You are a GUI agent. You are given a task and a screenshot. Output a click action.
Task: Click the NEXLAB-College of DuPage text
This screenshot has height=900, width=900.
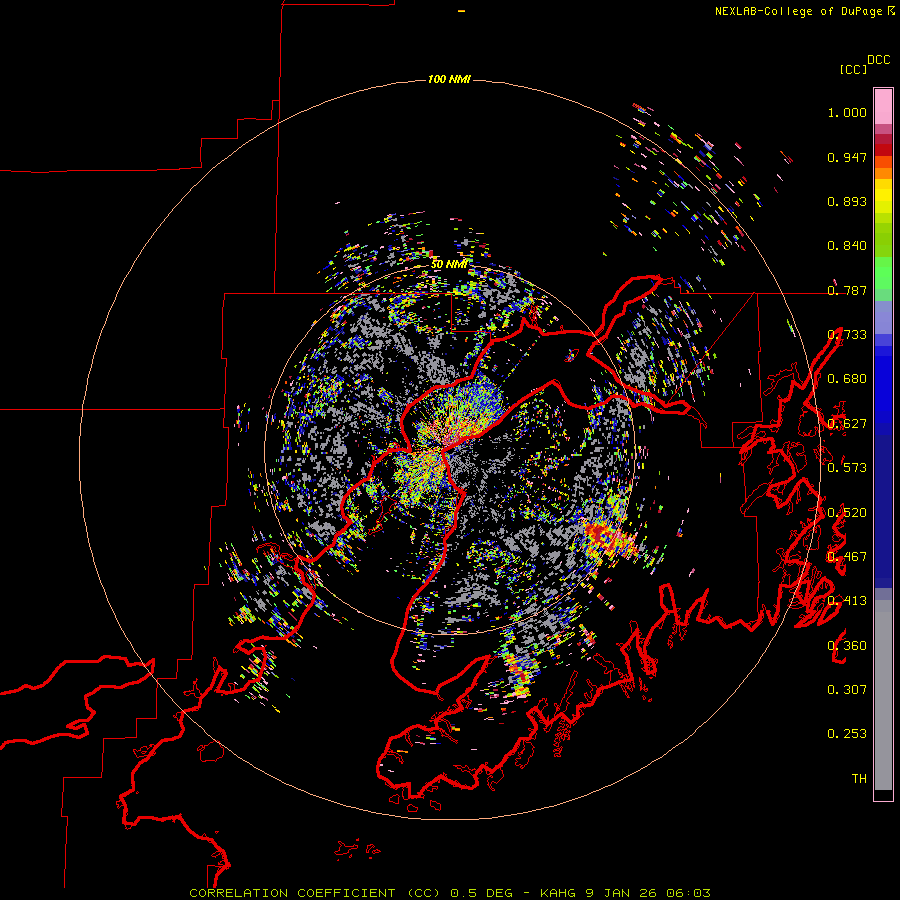click(798, 11)
